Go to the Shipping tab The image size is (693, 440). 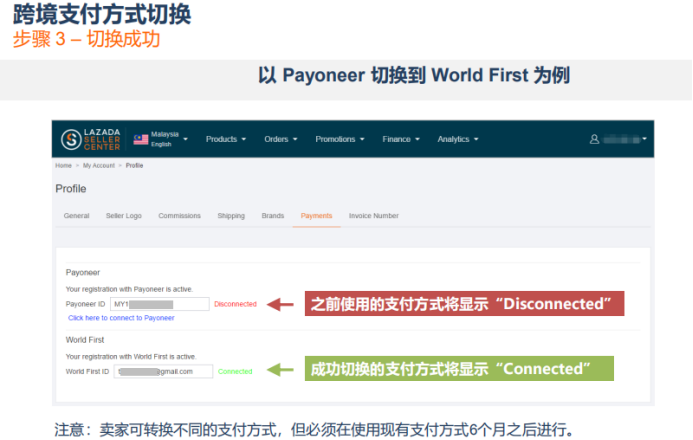tap(231, 216)
